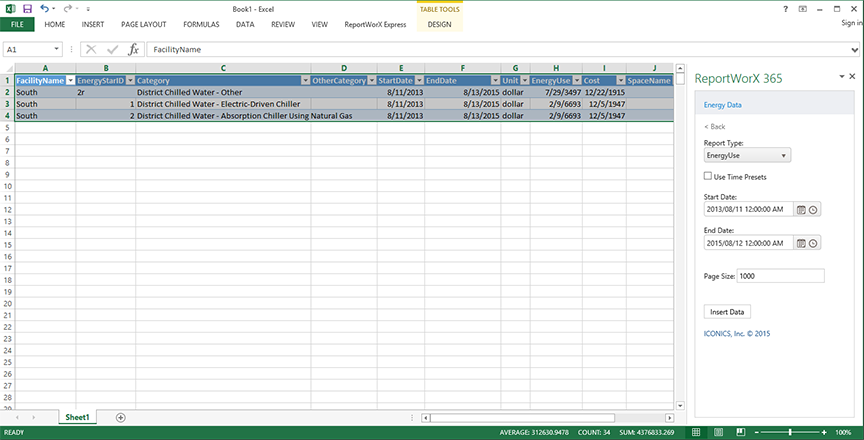
Task: Select the Sheet1 worksheet tab
Action: tap(77, 417)
